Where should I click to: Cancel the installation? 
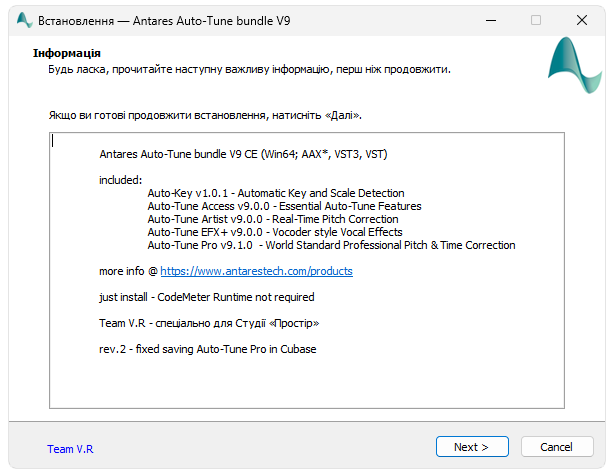[556, 447]
